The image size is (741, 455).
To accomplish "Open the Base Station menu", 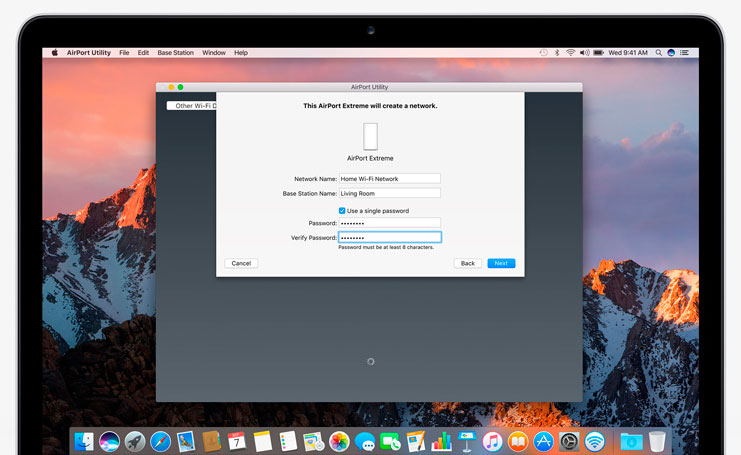I will (175, 52).
